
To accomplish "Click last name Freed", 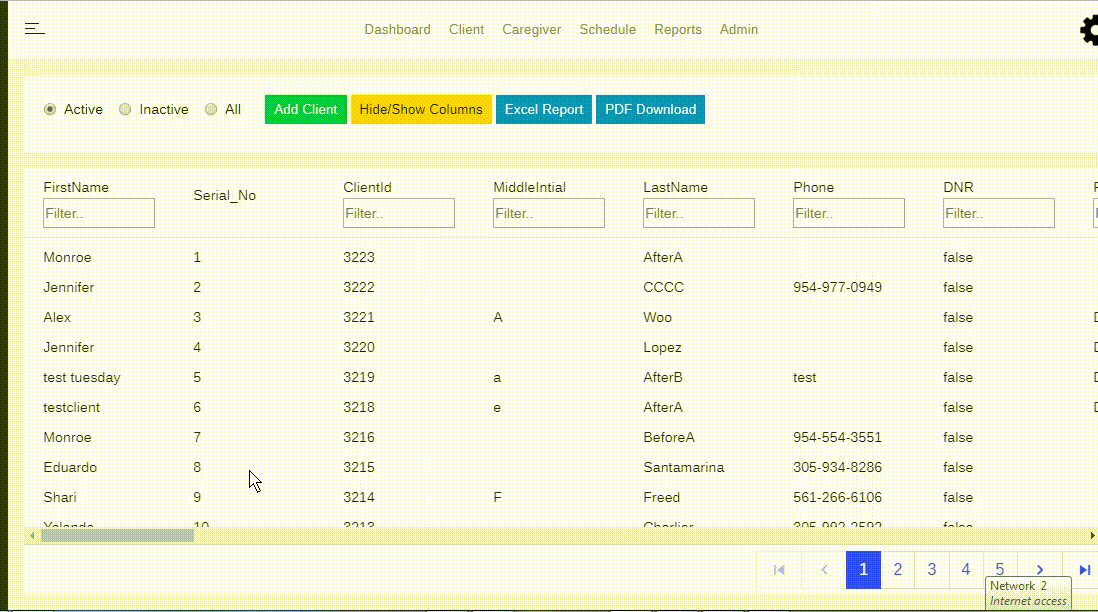I will (x=661, y=497).
